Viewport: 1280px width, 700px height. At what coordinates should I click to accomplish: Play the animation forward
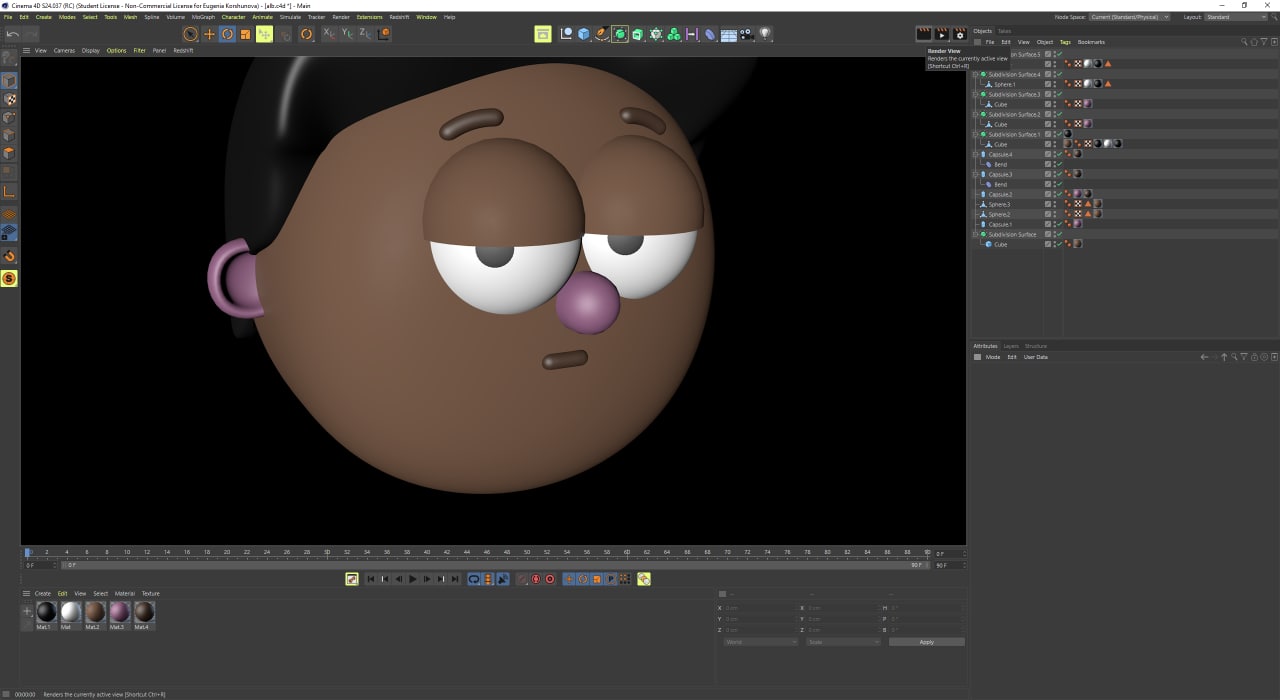click(412, 579)
